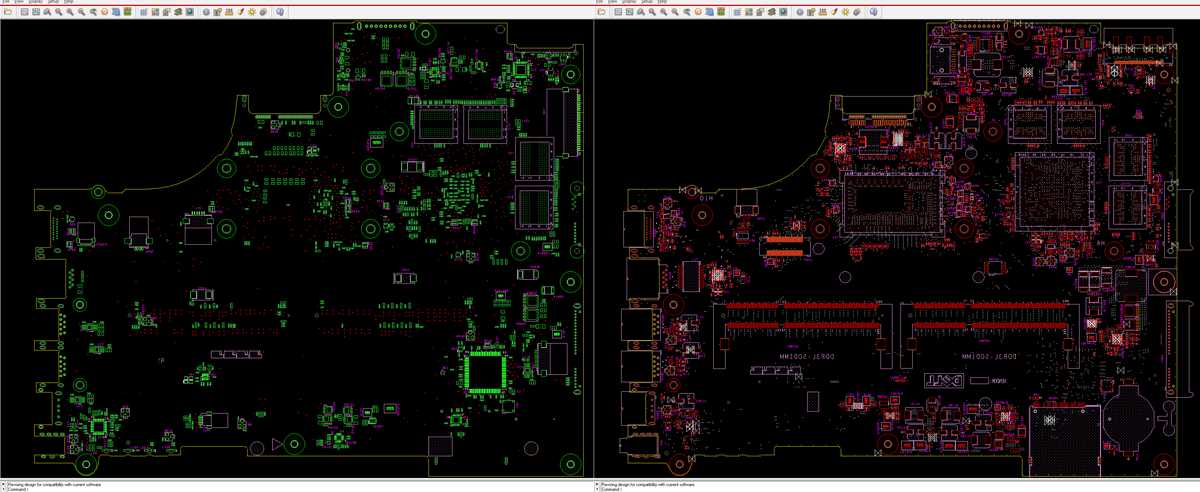Open the Display menu in left window

tap(36, 2)
